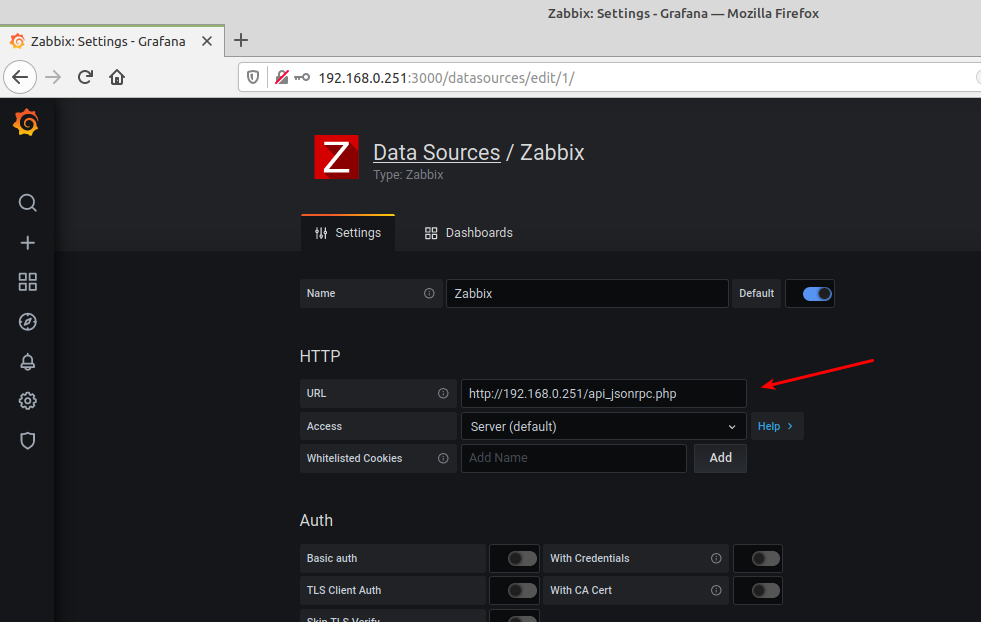Open the Access dropdown showing Server (default)
The width and height of the screenshot is (981, 622).
coord(603,426)
